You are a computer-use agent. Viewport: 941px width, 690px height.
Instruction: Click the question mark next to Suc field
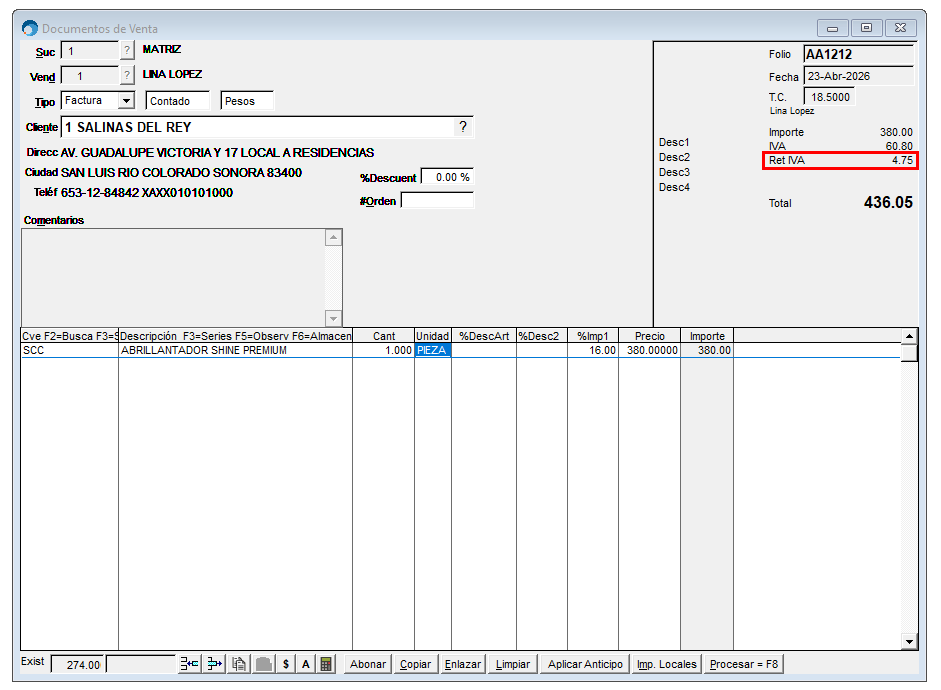(127, 51)
